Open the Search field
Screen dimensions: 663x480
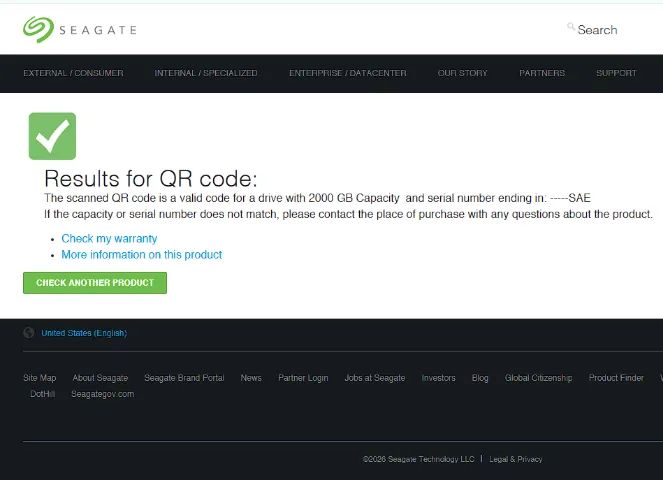click(x=597, y=30)
